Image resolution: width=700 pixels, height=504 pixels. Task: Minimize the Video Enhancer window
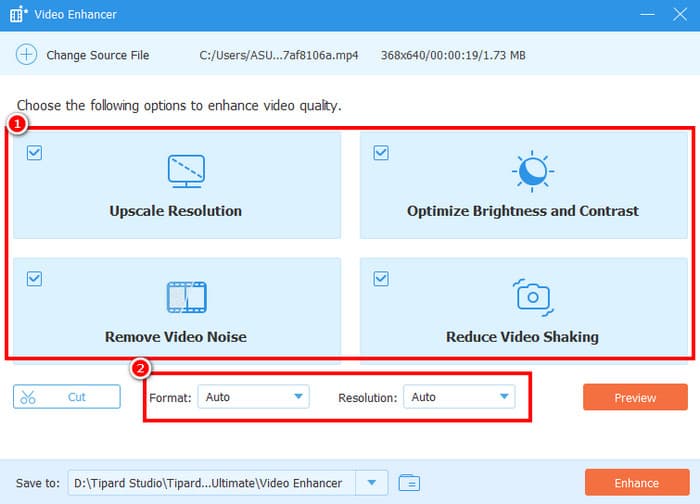647,16
